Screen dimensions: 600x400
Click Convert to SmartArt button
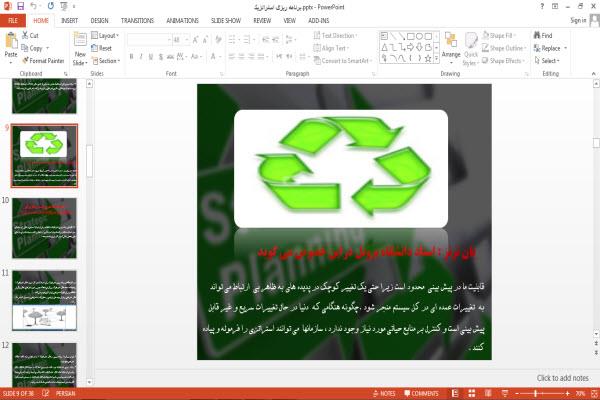pos(342,60)
